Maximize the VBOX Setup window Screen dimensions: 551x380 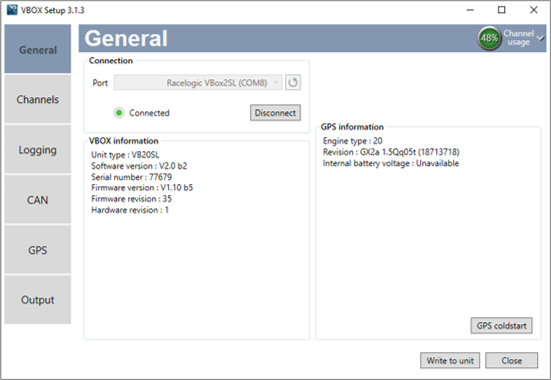click(502, 10)
